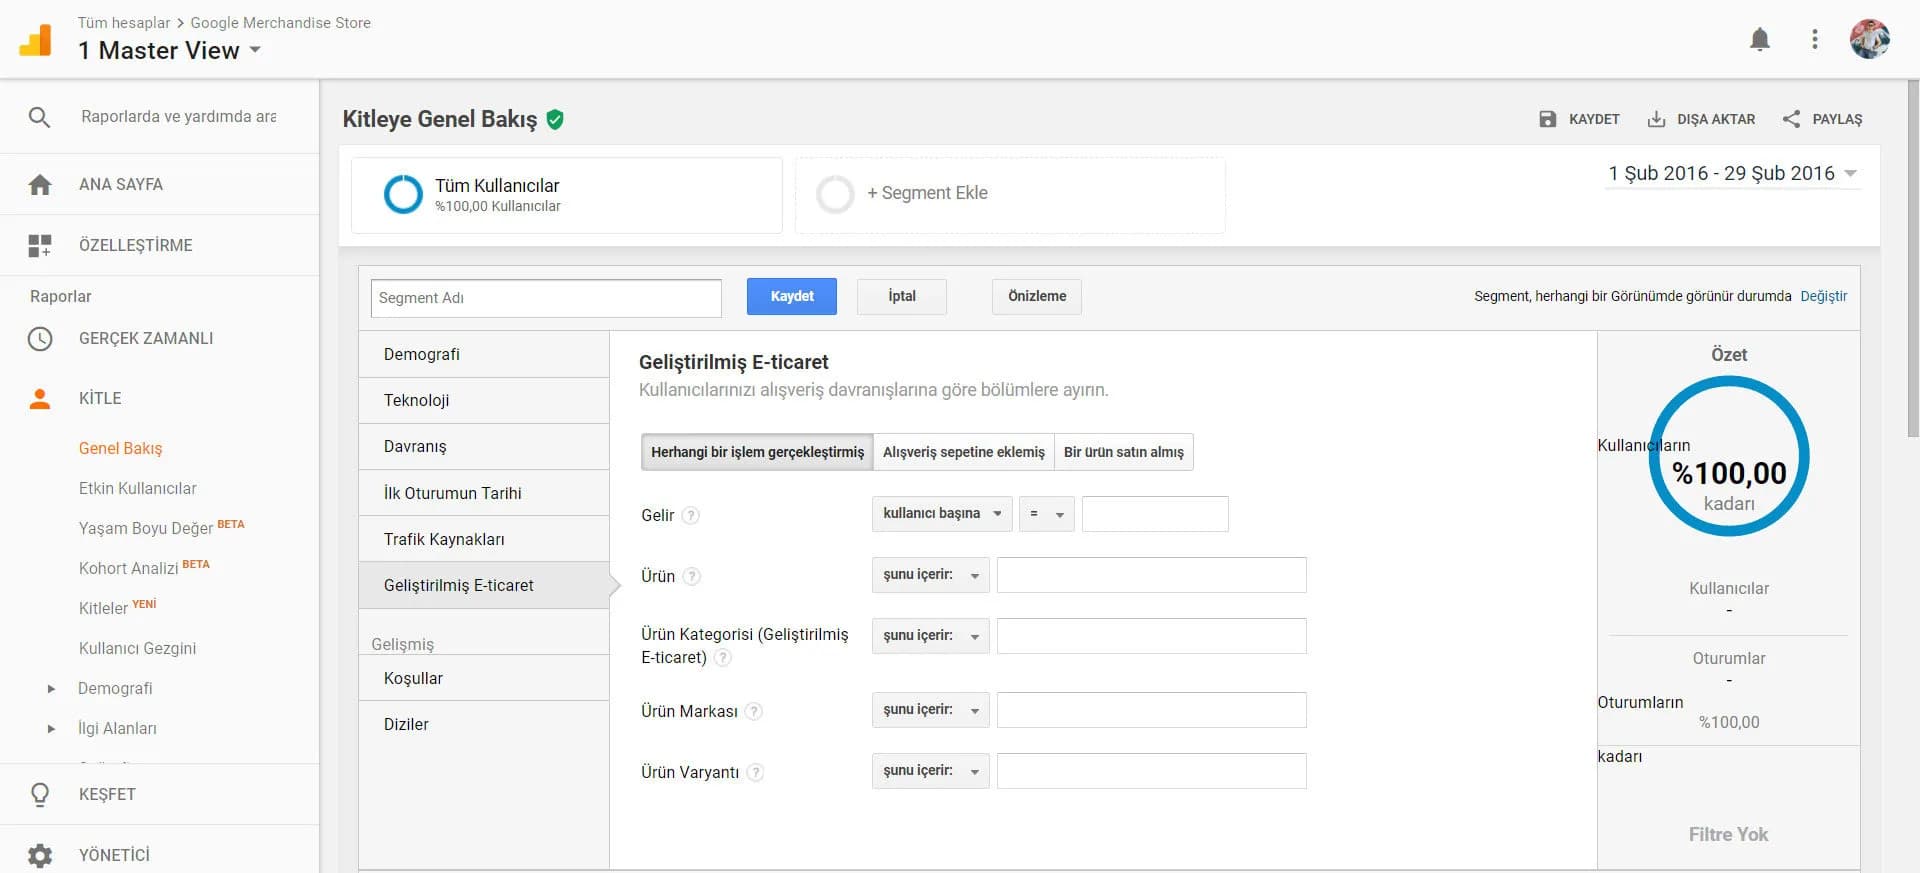Click the search magnifier icon
Screen dimensions: 1920x873
39,117
